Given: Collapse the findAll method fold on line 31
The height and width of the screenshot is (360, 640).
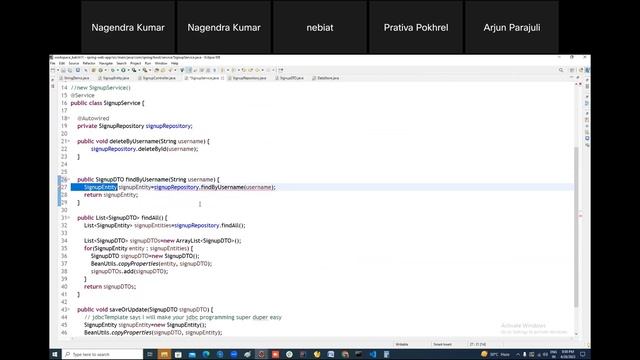Looking at the screenshot, I should coord(69,218).
